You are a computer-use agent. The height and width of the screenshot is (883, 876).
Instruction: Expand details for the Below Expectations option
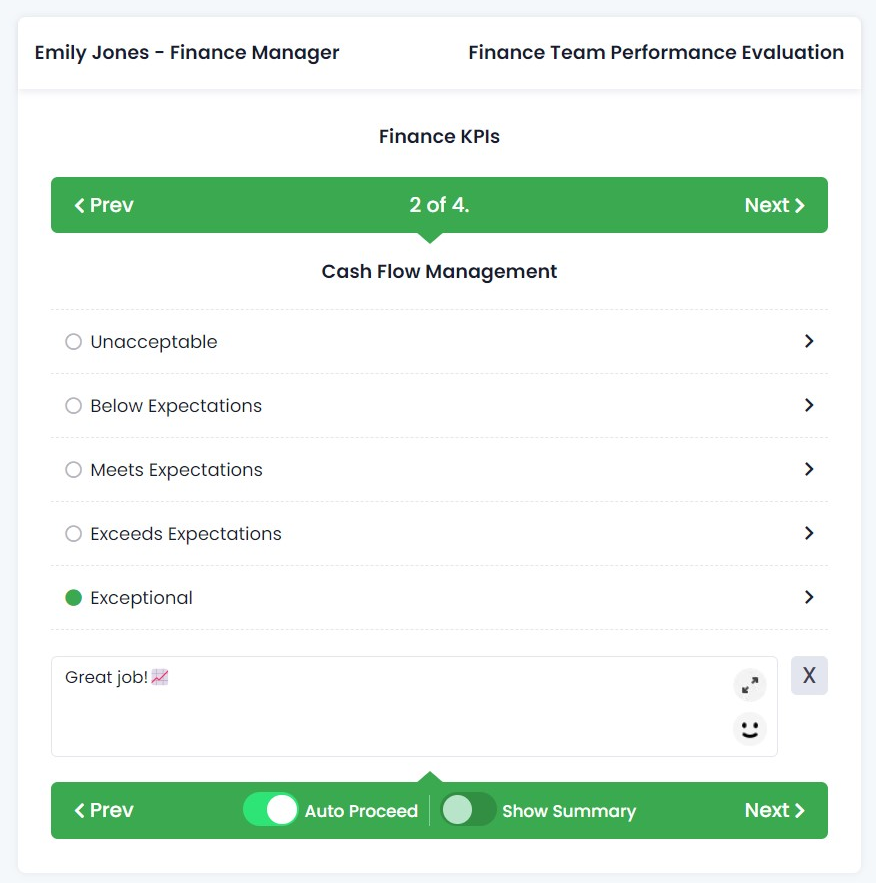coord(809,405)
